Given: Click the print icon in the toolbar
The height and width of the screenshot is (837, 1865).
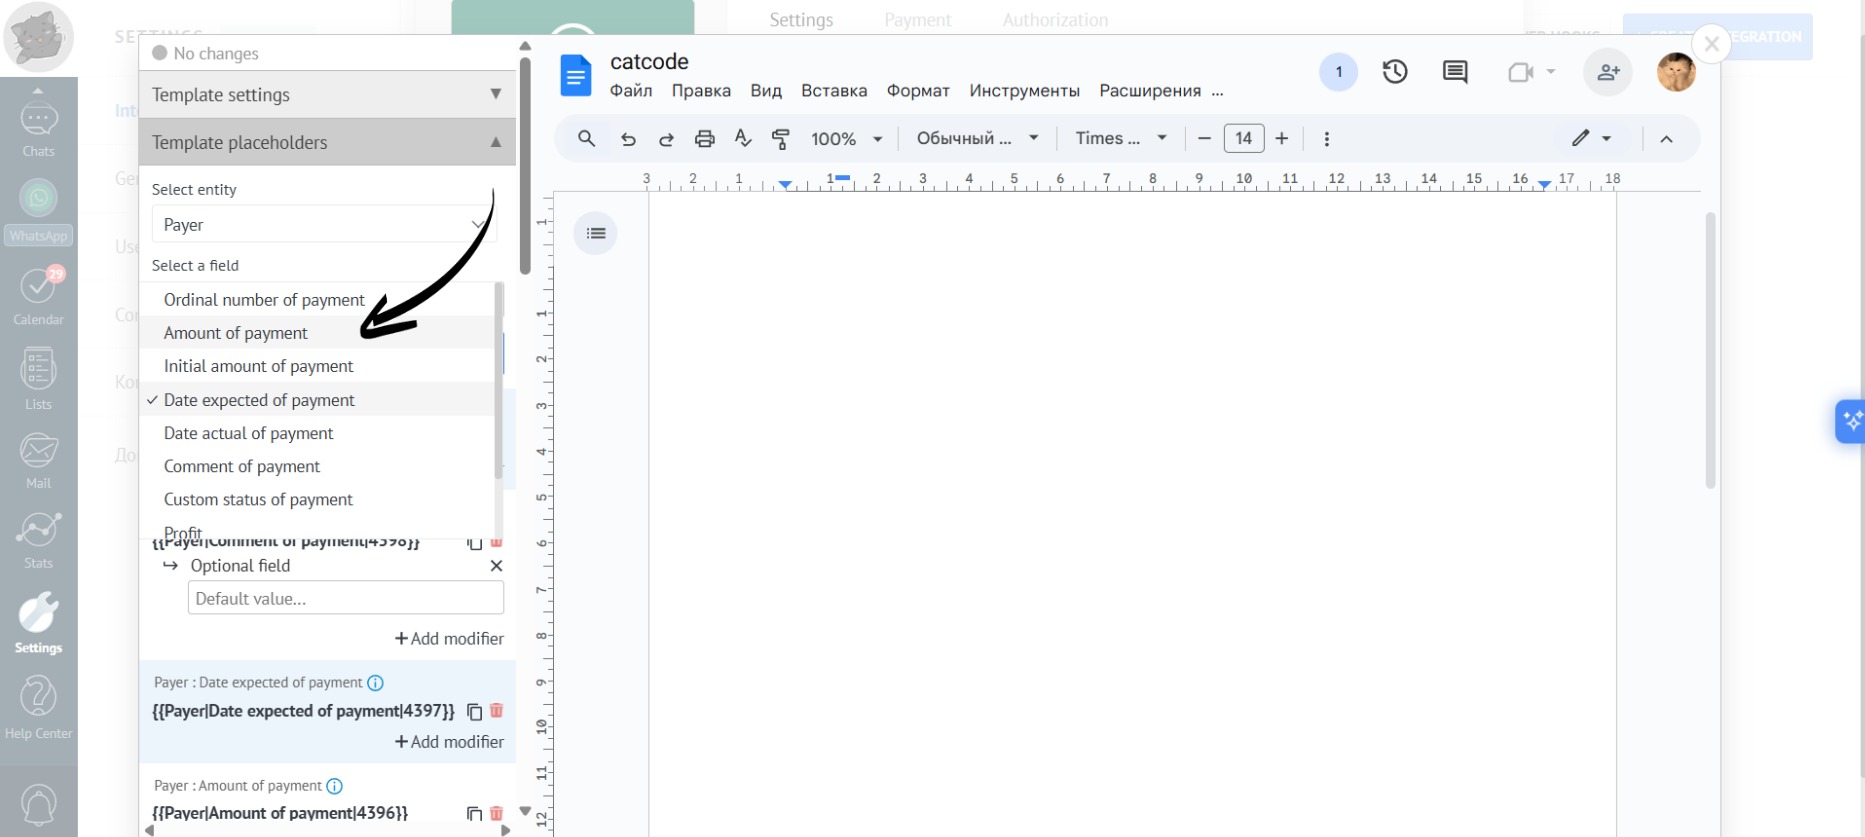Looking at the screenshot, I should (704, 139).
